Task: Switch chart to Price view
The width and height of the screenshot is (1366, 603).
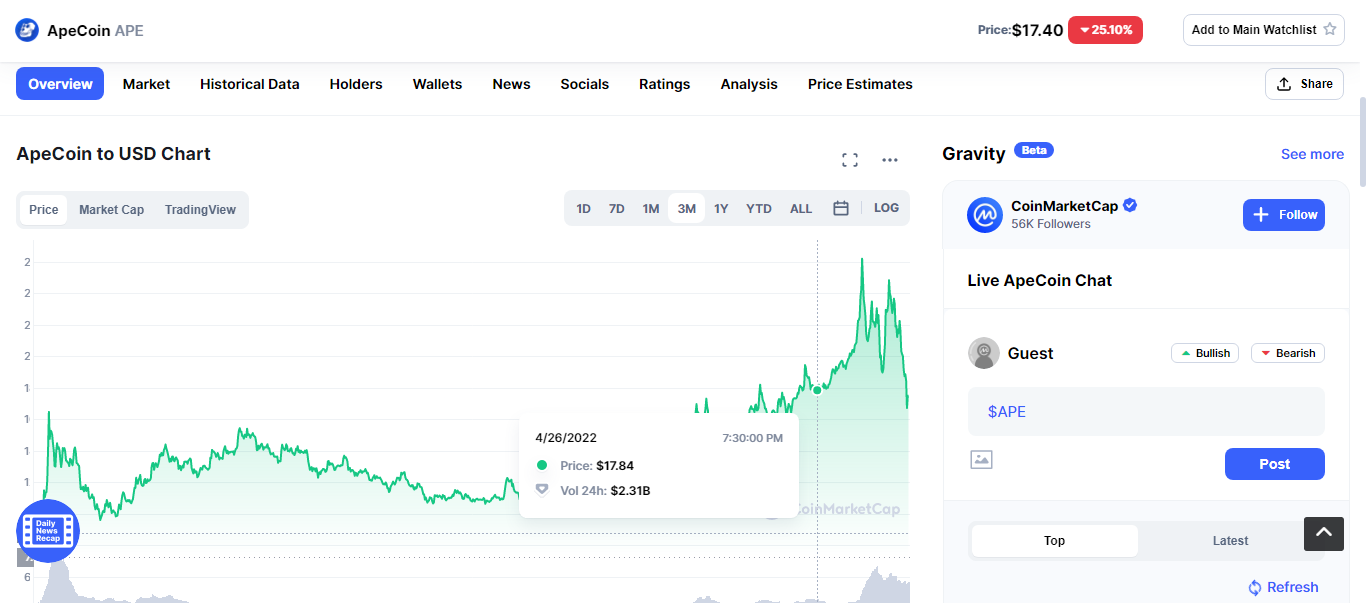Action: tap(43, 210)
